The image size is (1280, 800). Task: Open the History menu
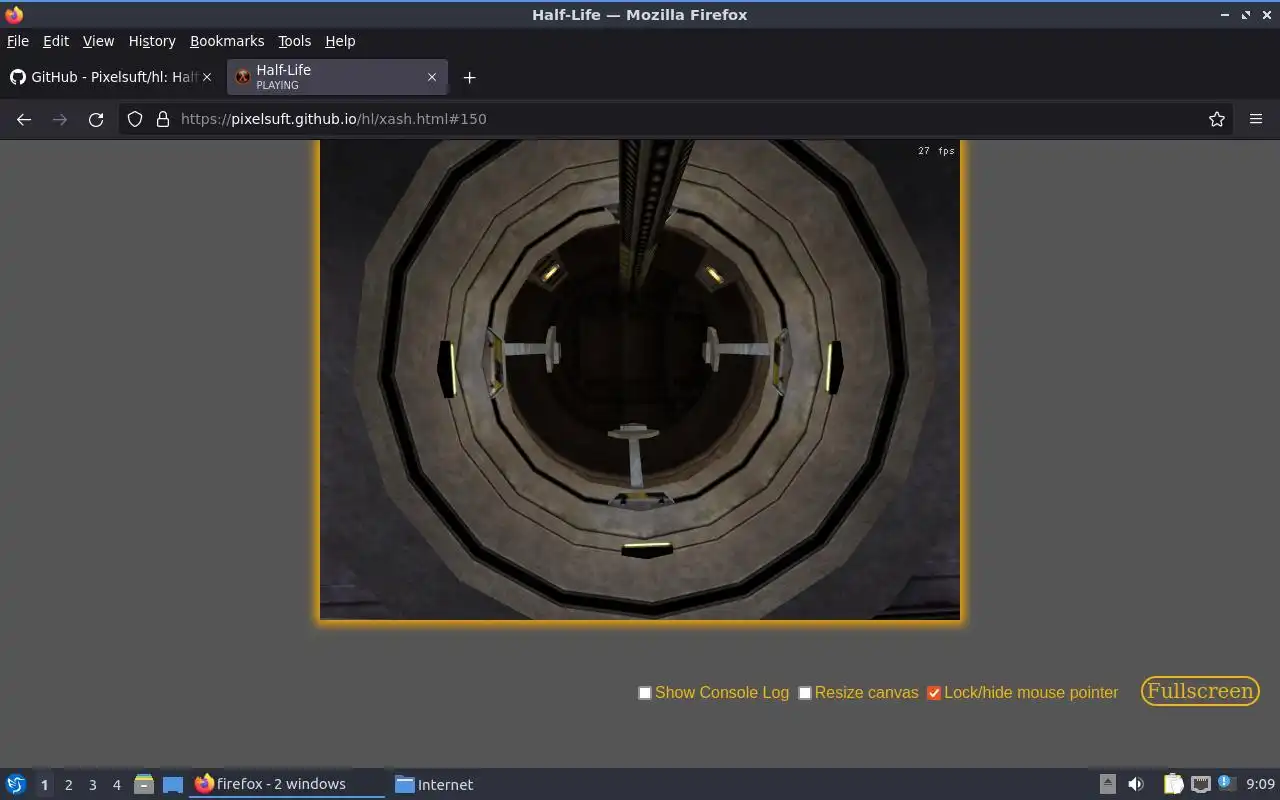point(152,41)
